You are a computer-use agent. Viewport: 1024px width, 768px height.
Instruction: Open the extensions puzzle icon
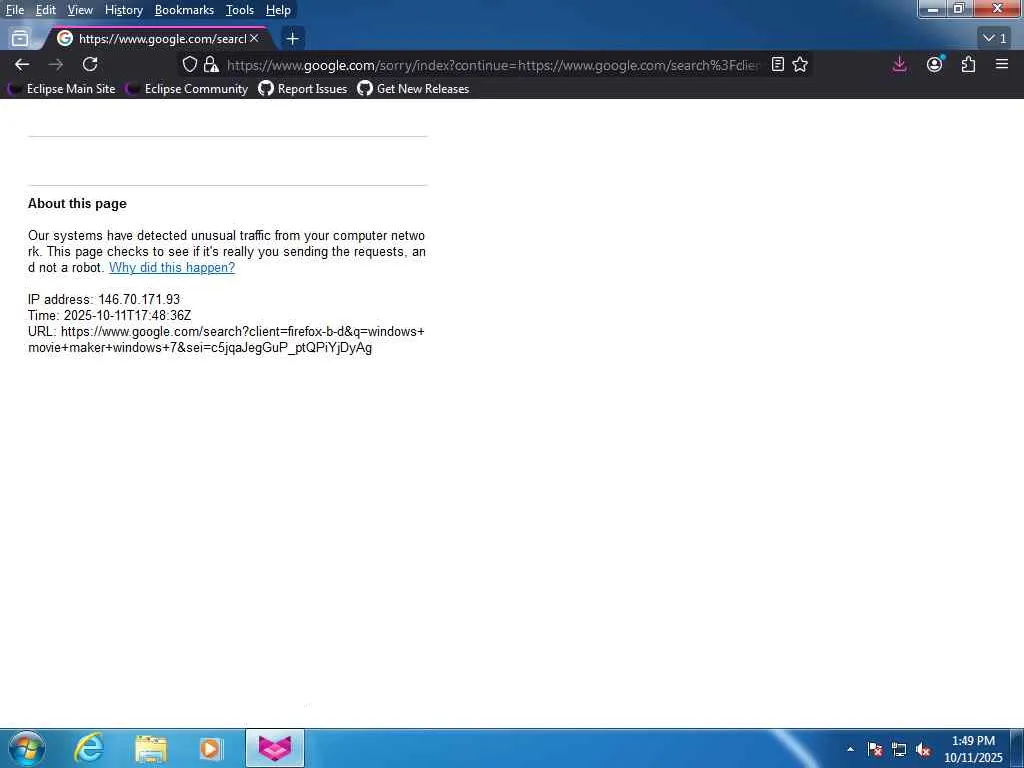click(x=968, y=64)
